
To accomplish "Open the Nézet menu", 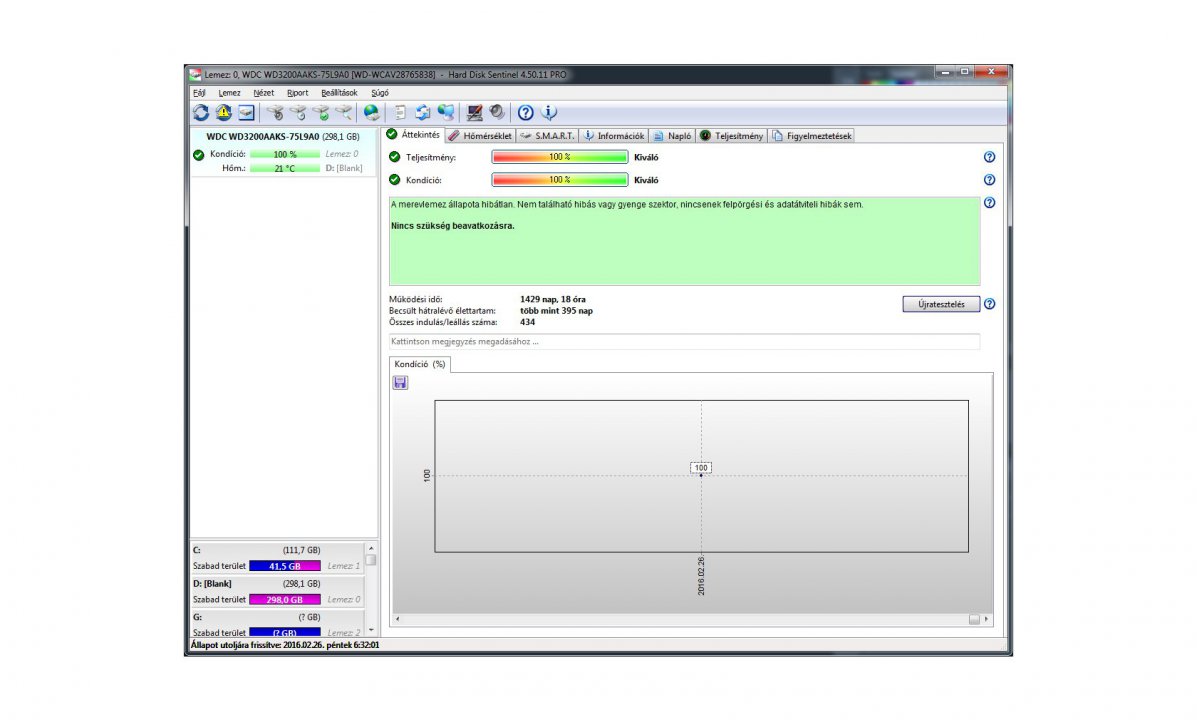I will 263,93.
